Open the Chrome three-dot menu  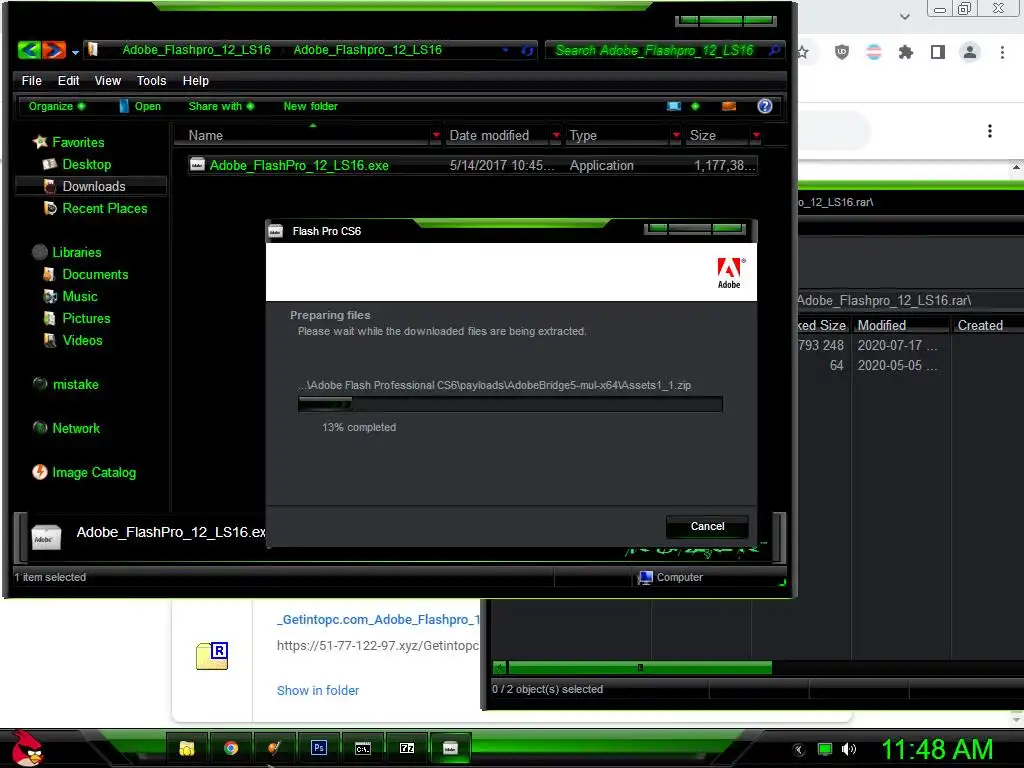pos(1002,52)
